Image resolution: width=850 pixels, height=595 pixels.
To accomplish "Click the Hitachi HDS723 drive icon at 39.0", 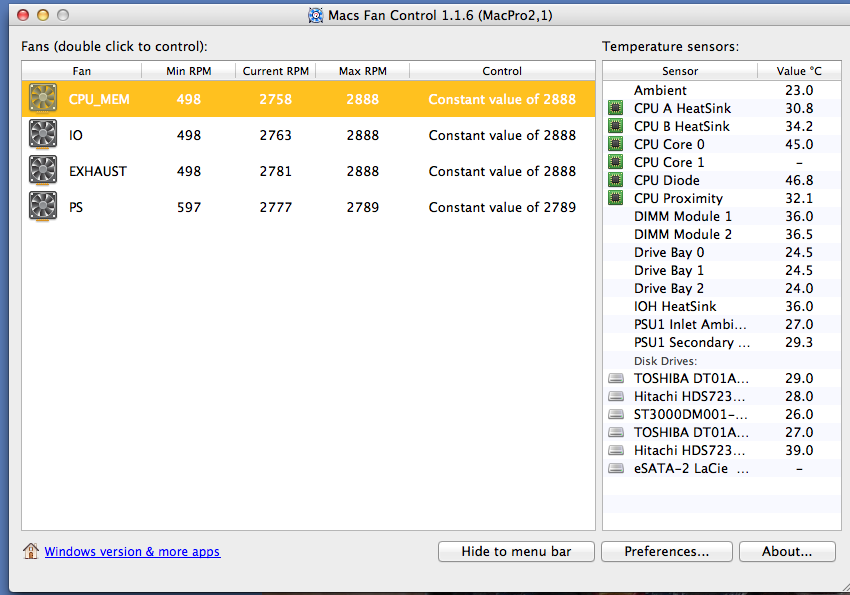I will [616, 450].
